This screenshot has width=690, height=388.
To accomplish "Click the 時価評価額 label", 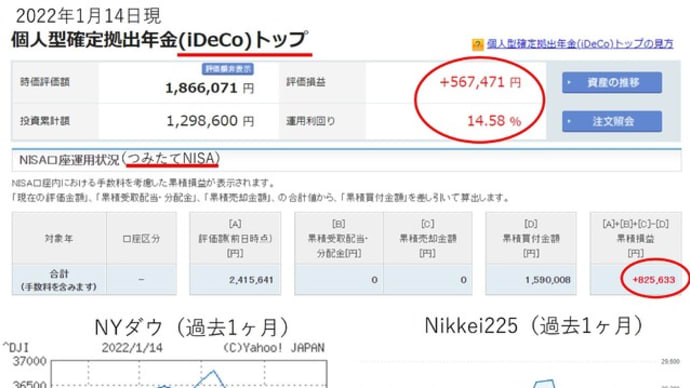I will pos(45,82).
